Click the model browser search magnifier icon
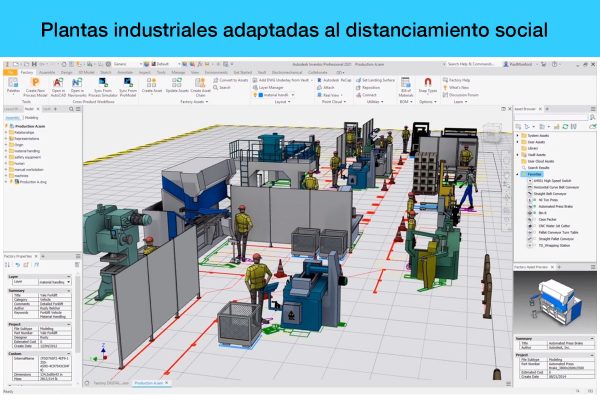Viewport: 600px width, 400px height. (71, 109)
